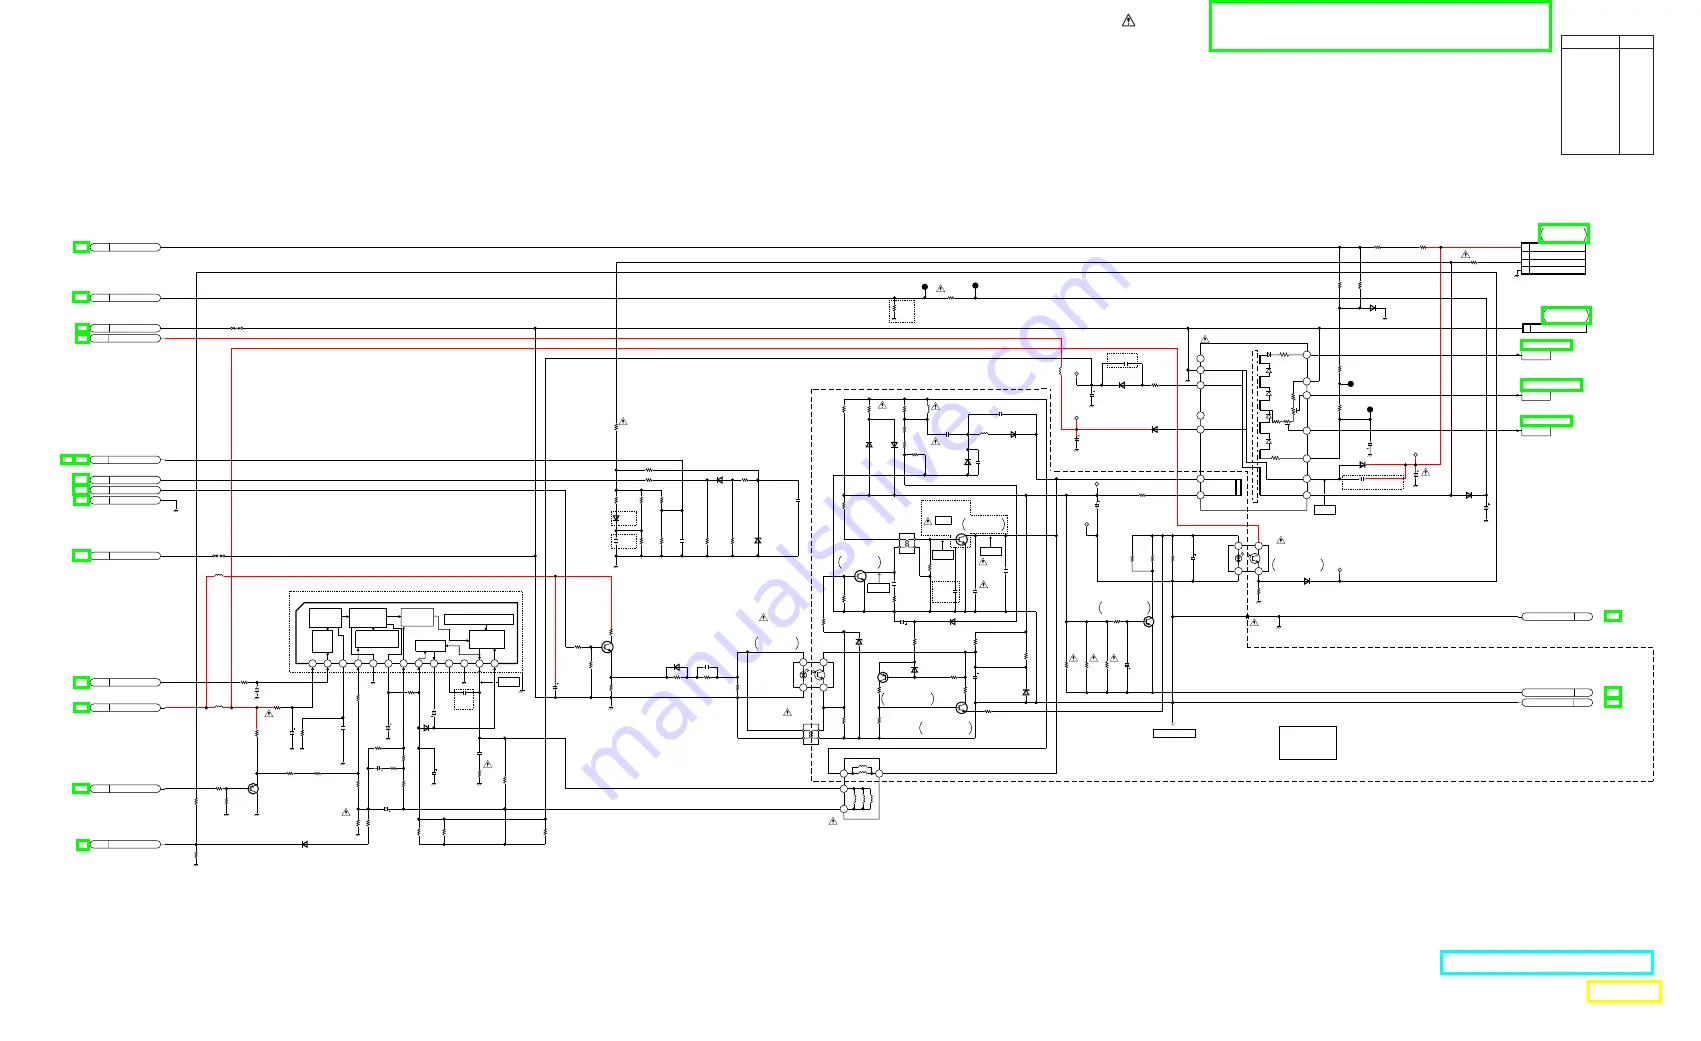
Task: Open the yellow-outlined link box
Action: 1624,991
